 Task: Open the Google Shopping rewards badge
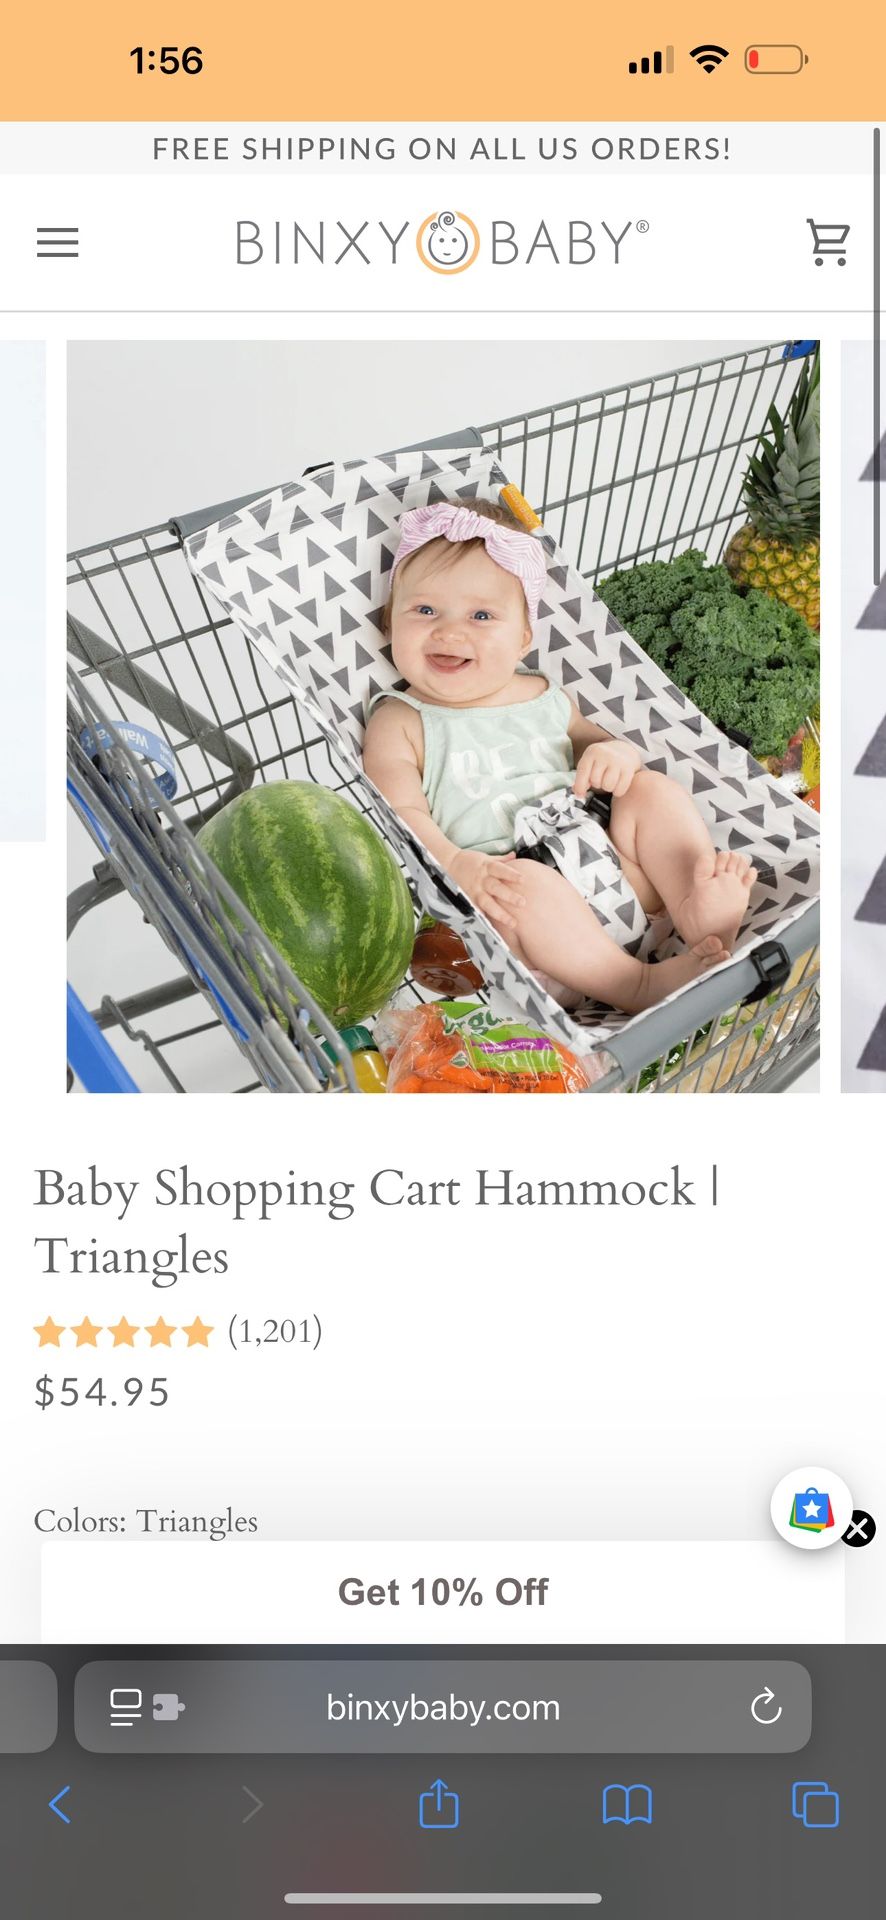[x=811, y=1508]
